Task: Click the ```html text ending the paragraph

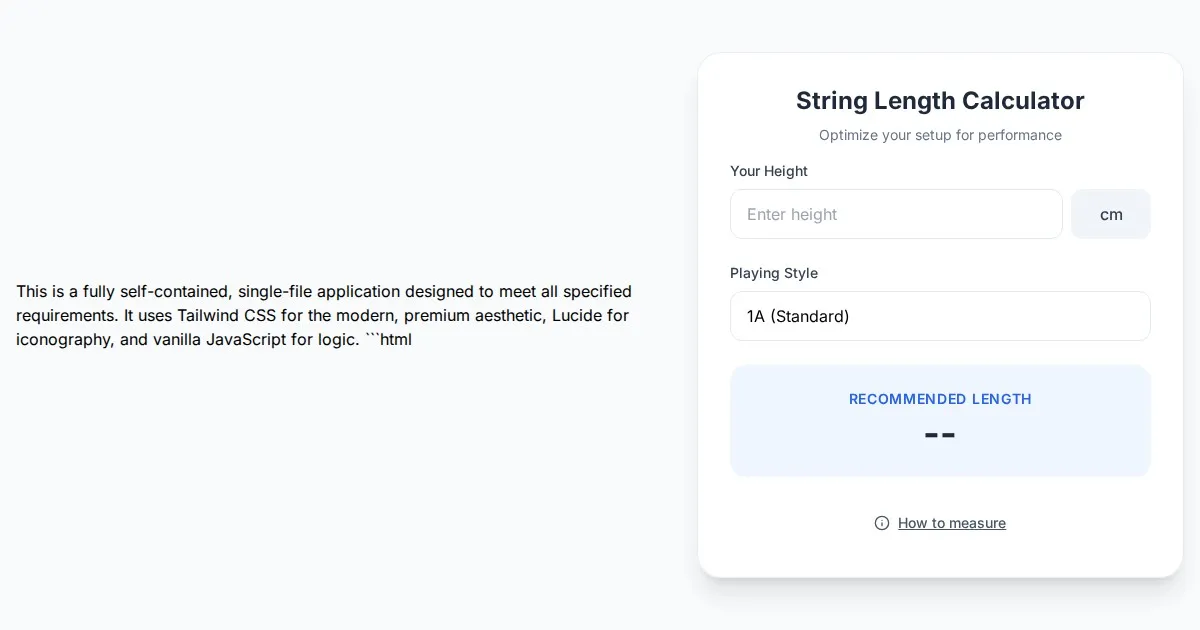Action: pos(388,339)
